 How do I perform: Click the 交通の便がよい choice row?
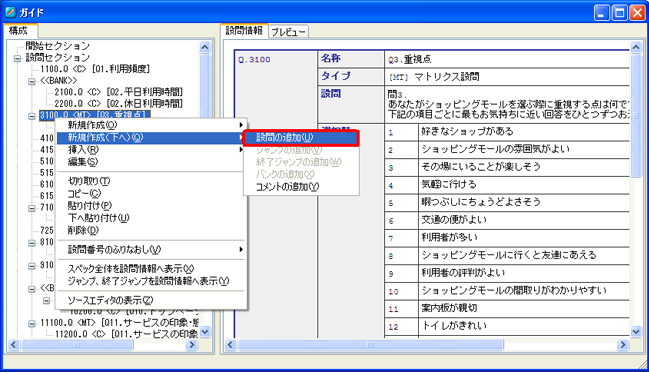507,221
